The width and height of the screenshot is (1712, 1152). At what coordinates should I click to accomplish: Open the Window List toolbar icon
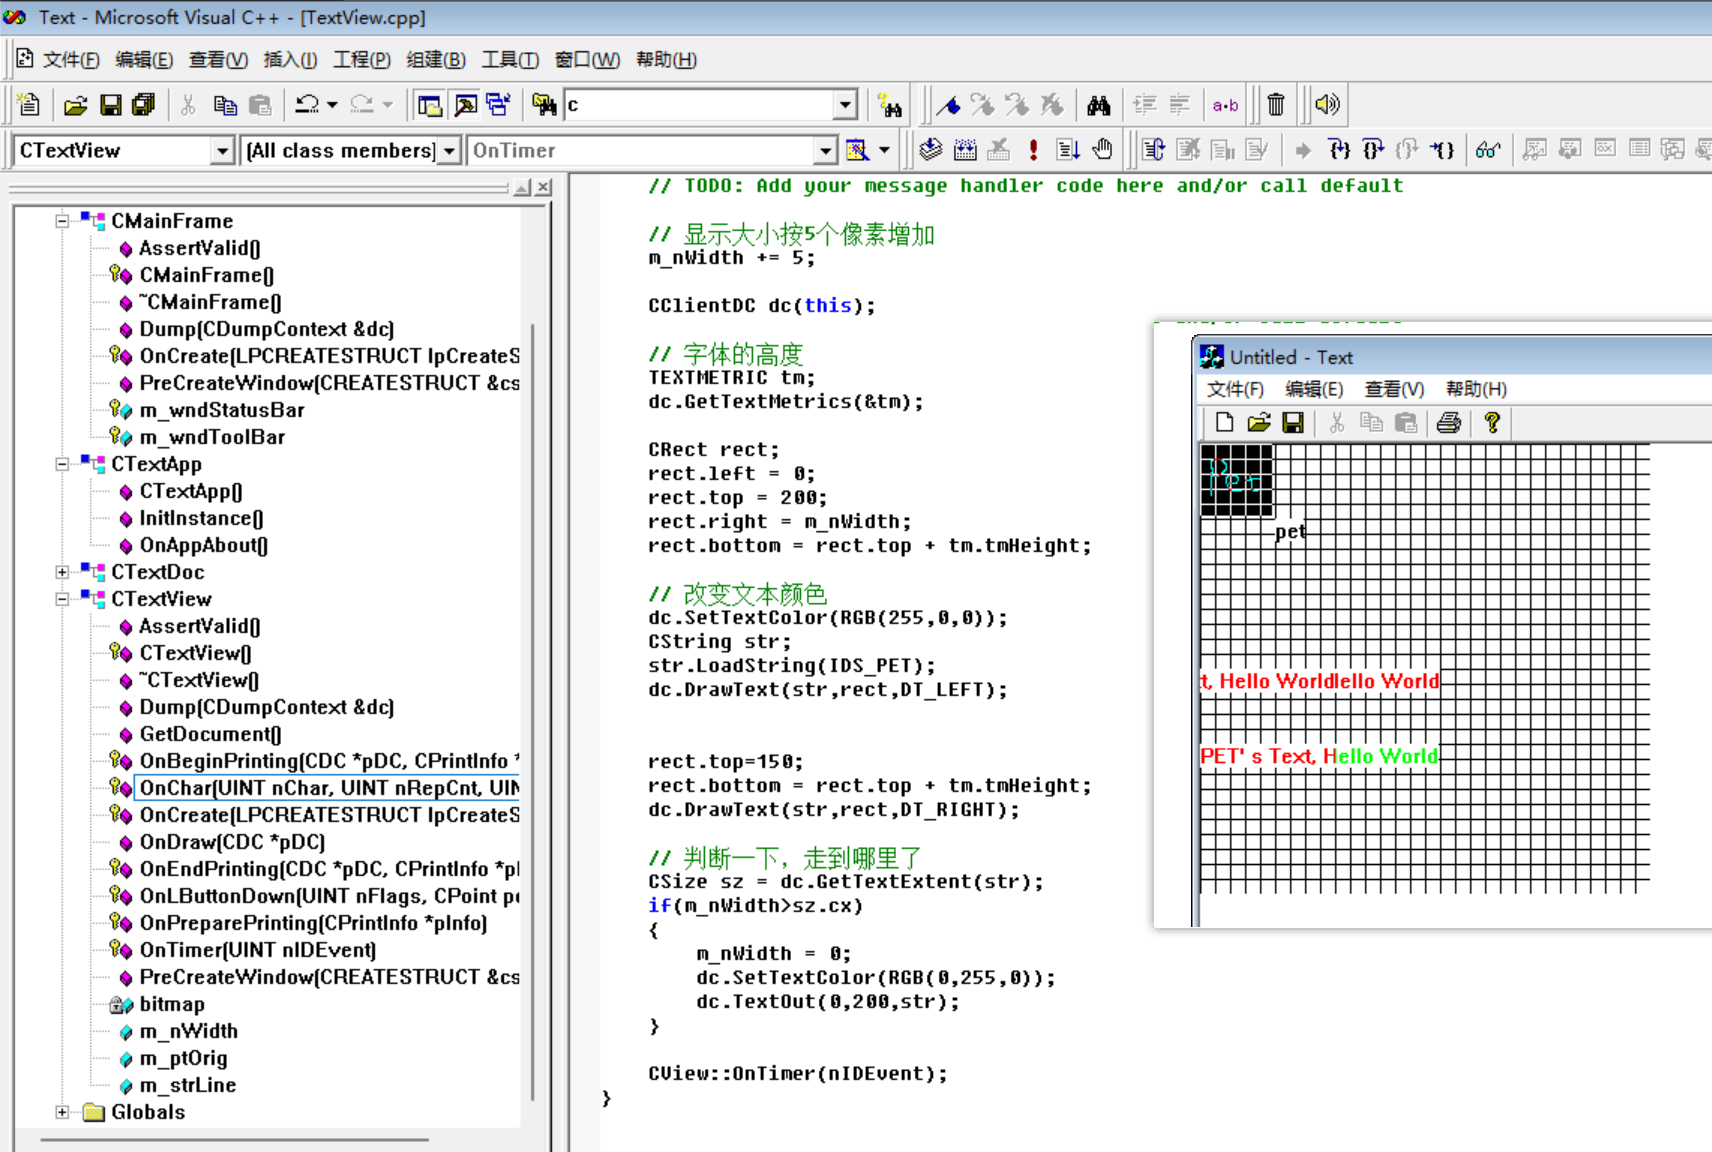[x=498, y=105]
